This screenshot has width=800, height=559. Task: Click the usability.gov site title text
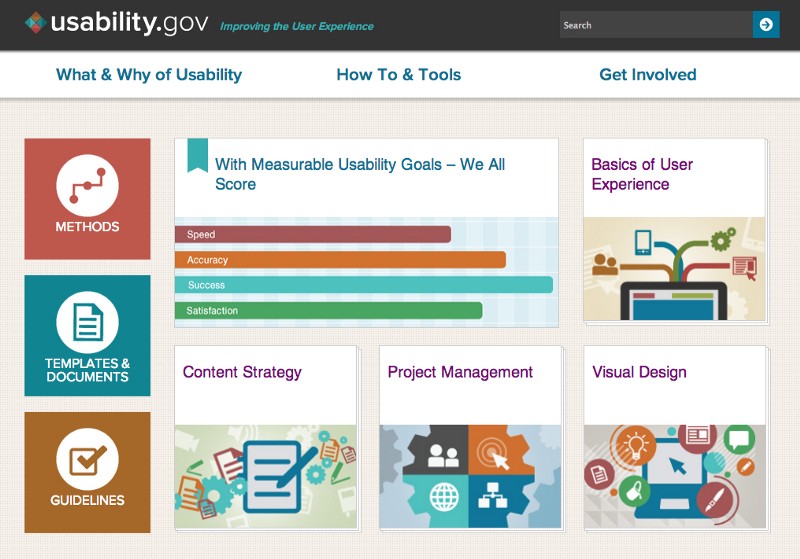tap(130, 23)
